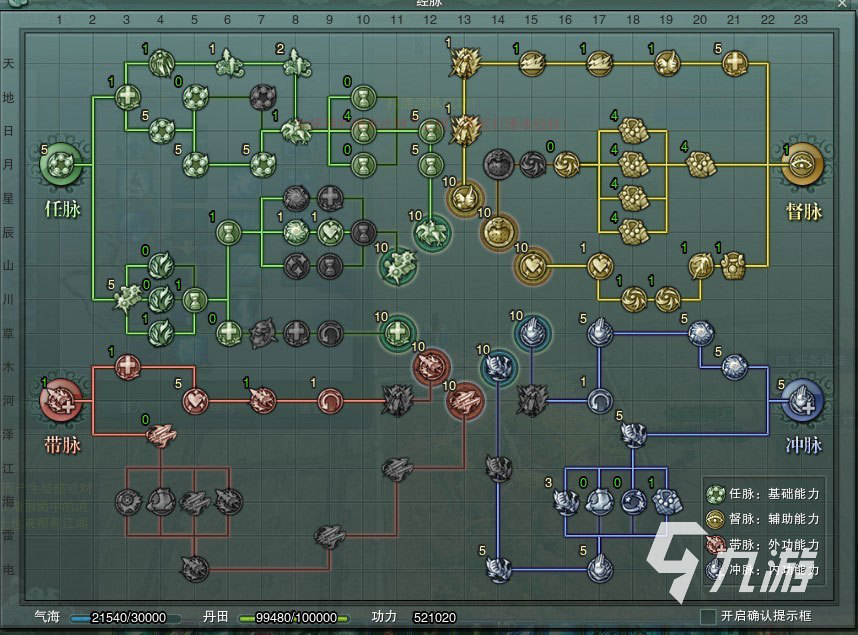This screenshot has width=858, height=635.
Task: Click the row label 电
Action: (8, 569)
